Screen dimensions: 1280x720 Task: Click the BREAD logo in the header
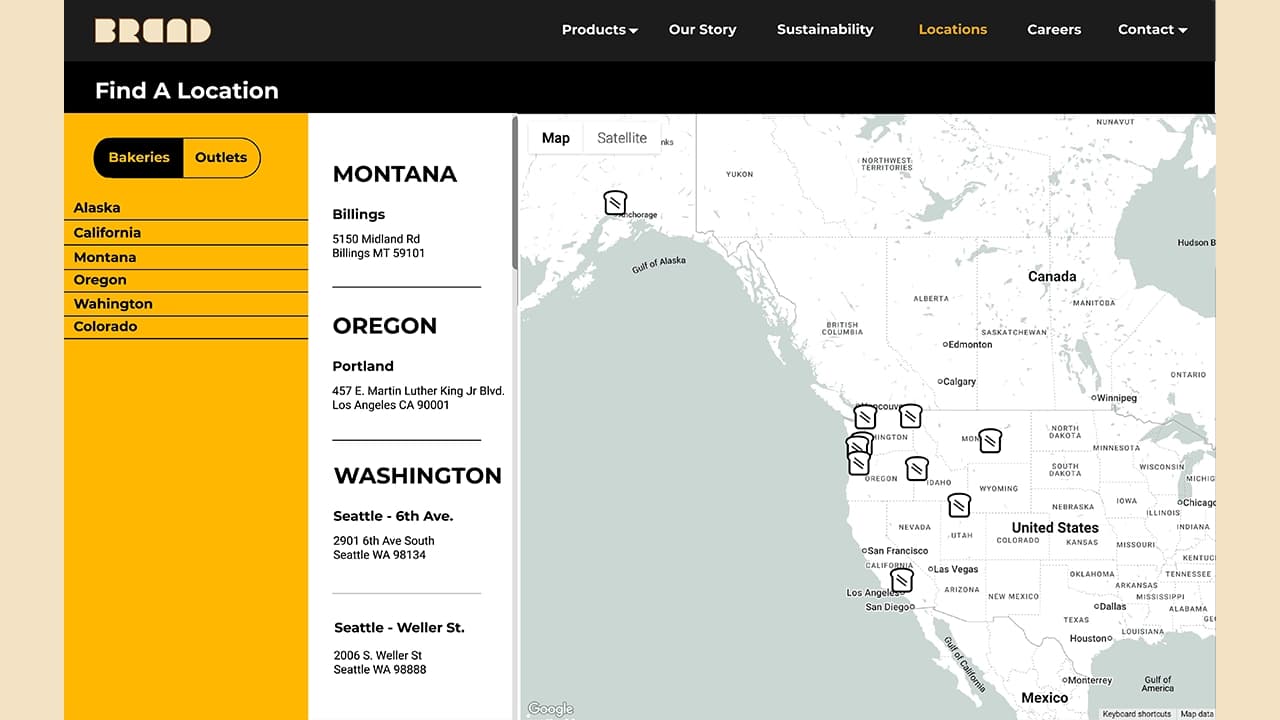click(152, 31)
